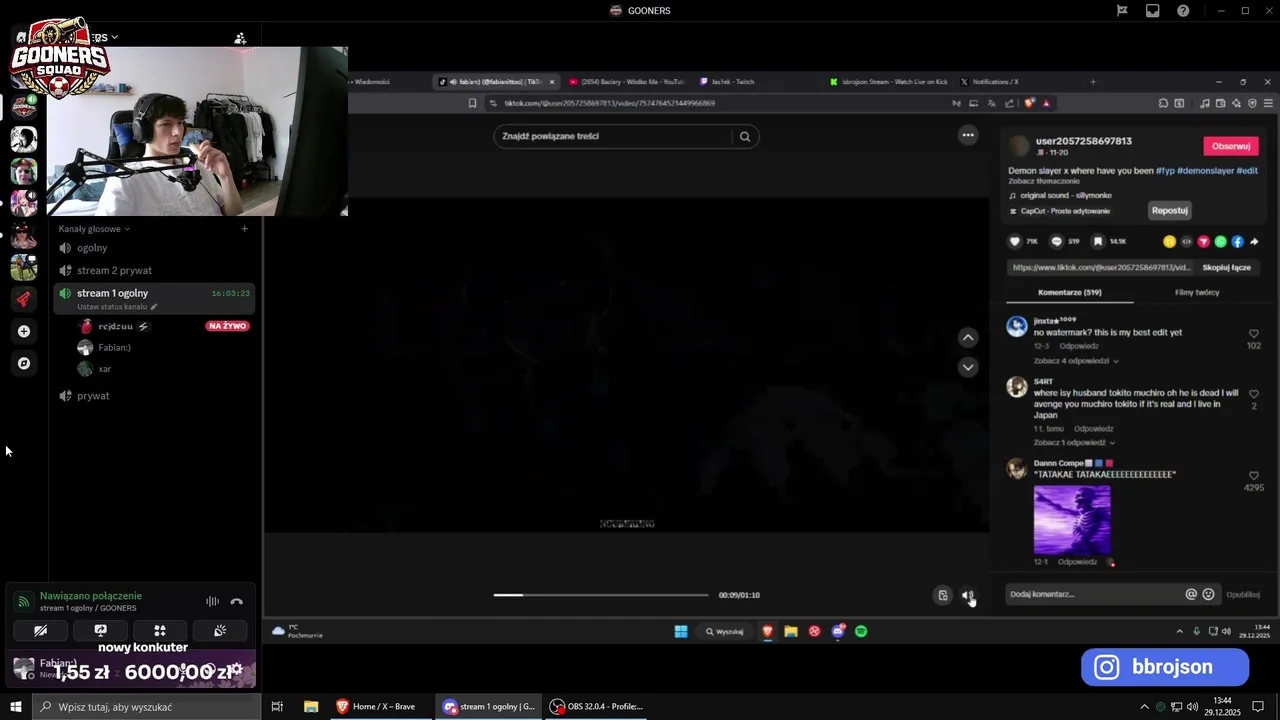Click the embed code share icon
The height and width of the screenshot is (720, 1280).
1187,241
